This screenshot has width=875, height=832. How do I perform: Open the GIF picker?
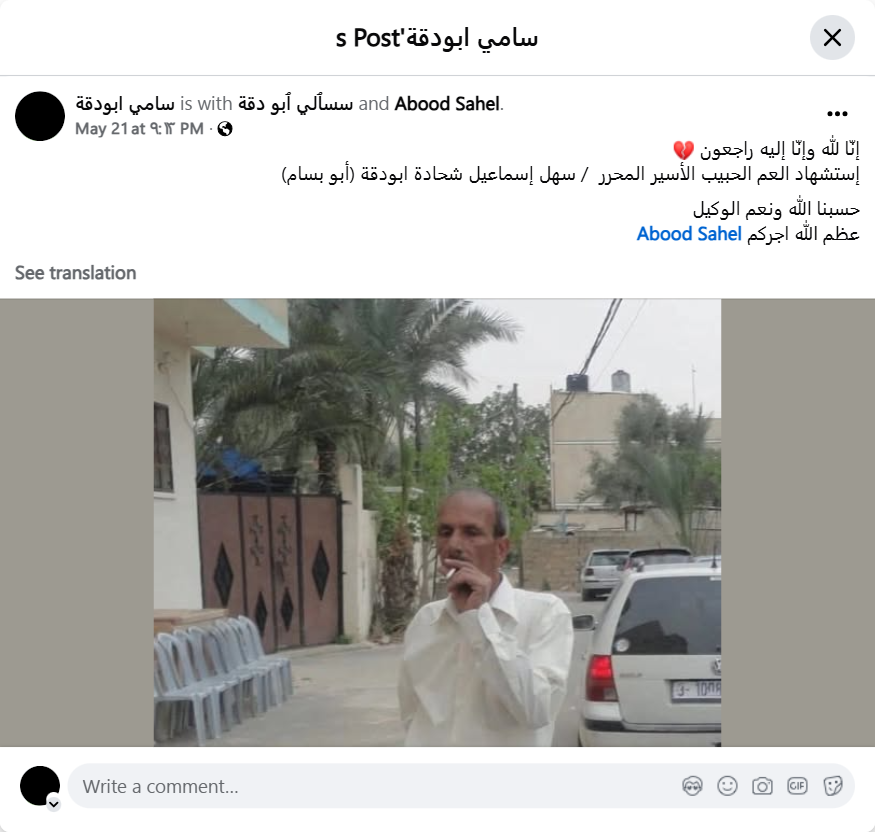tap(797, 786)
